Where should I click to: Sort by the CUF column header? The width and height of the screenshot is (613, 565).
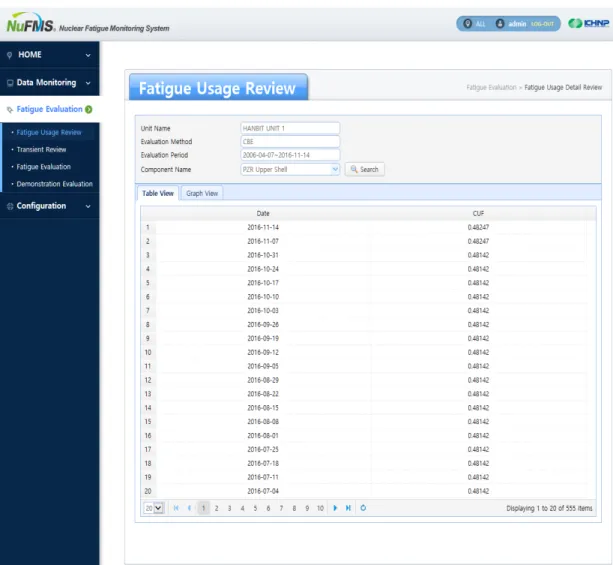tap(478, 213)
